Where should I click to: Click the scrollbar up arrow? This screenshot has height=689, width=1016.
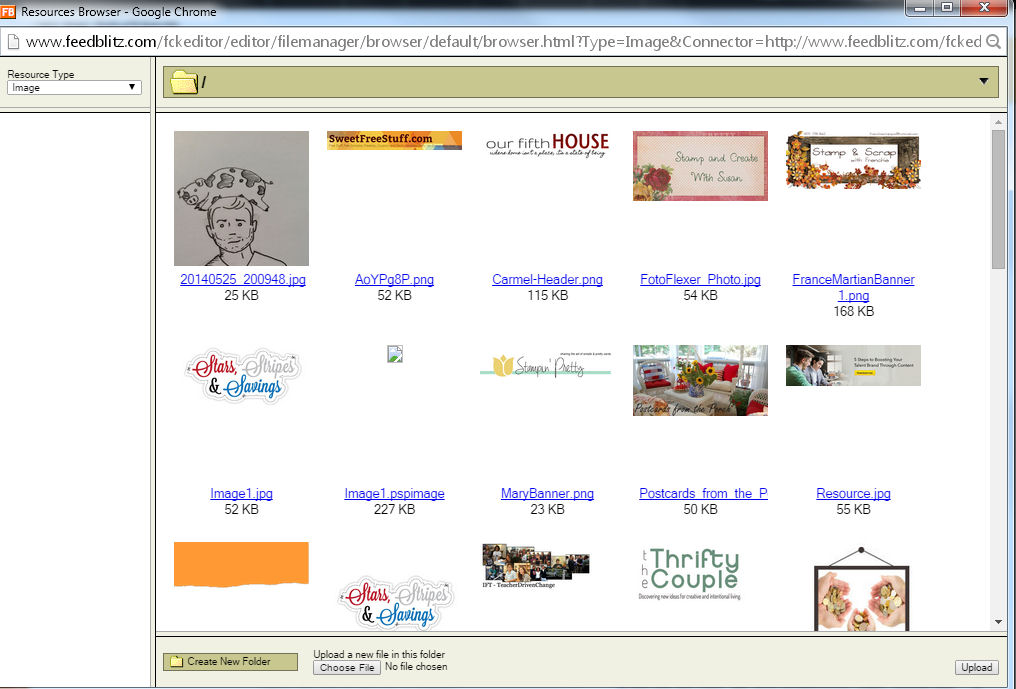pyautogui.click(x=998, y=122)
